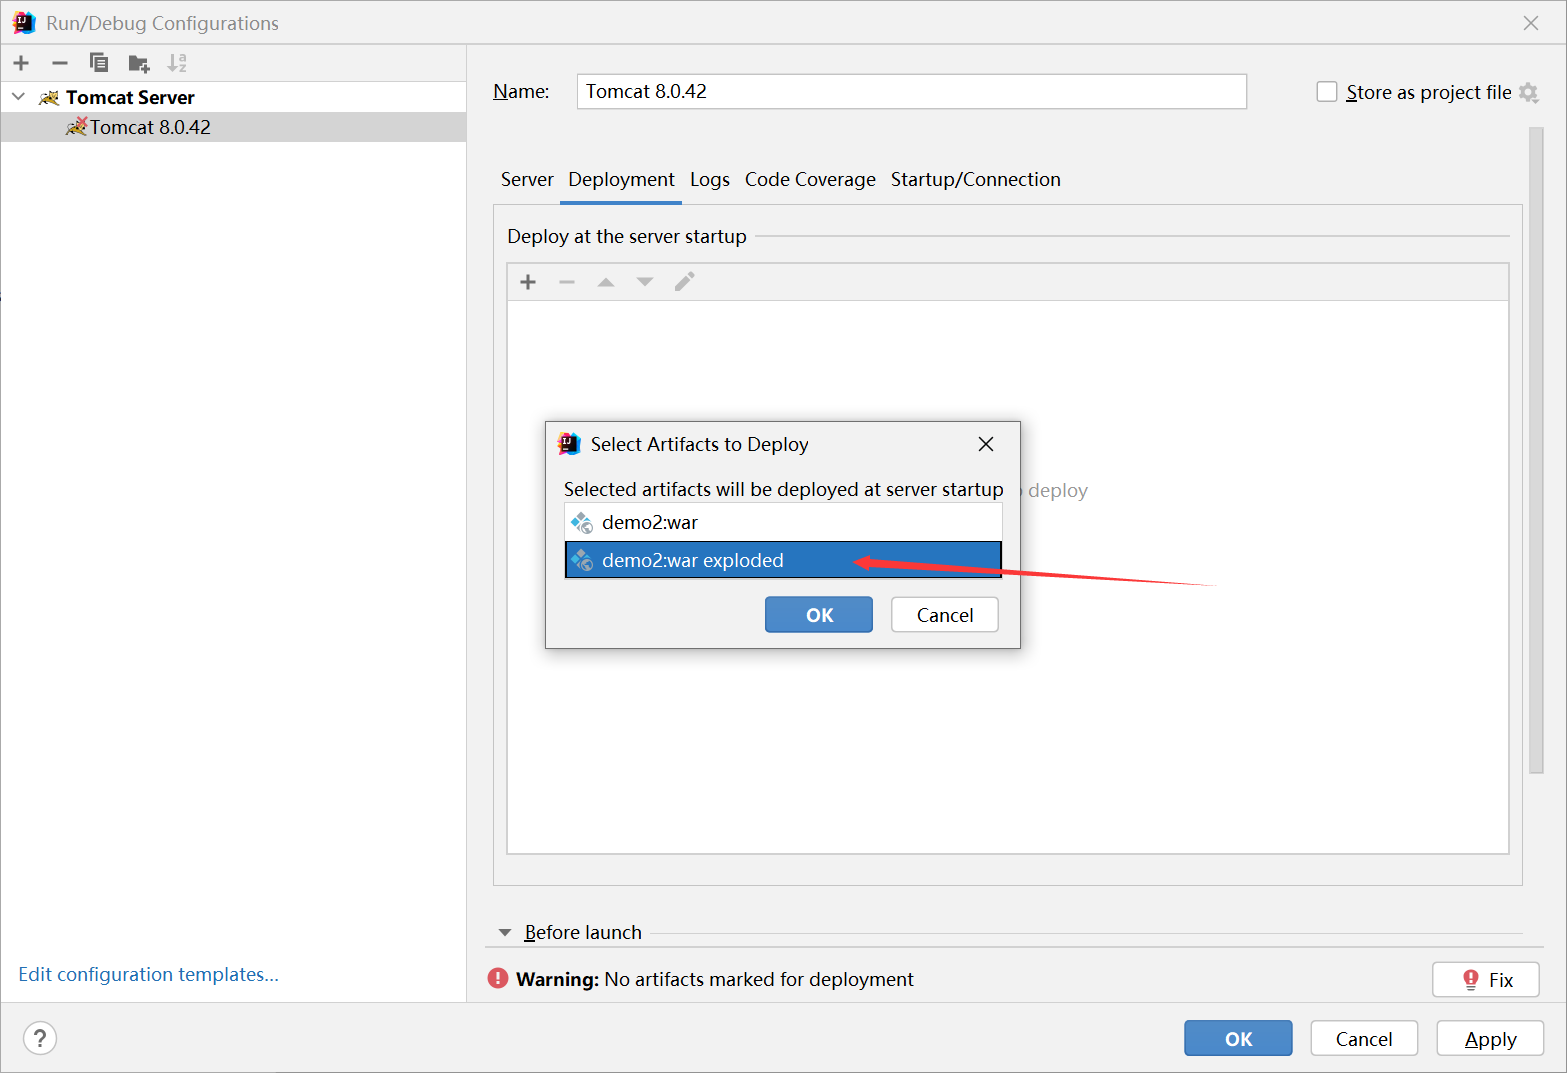Viewport: 1567px width, 1073px height.
Task: Click the Name input field
Action: [x=911, y=91]
